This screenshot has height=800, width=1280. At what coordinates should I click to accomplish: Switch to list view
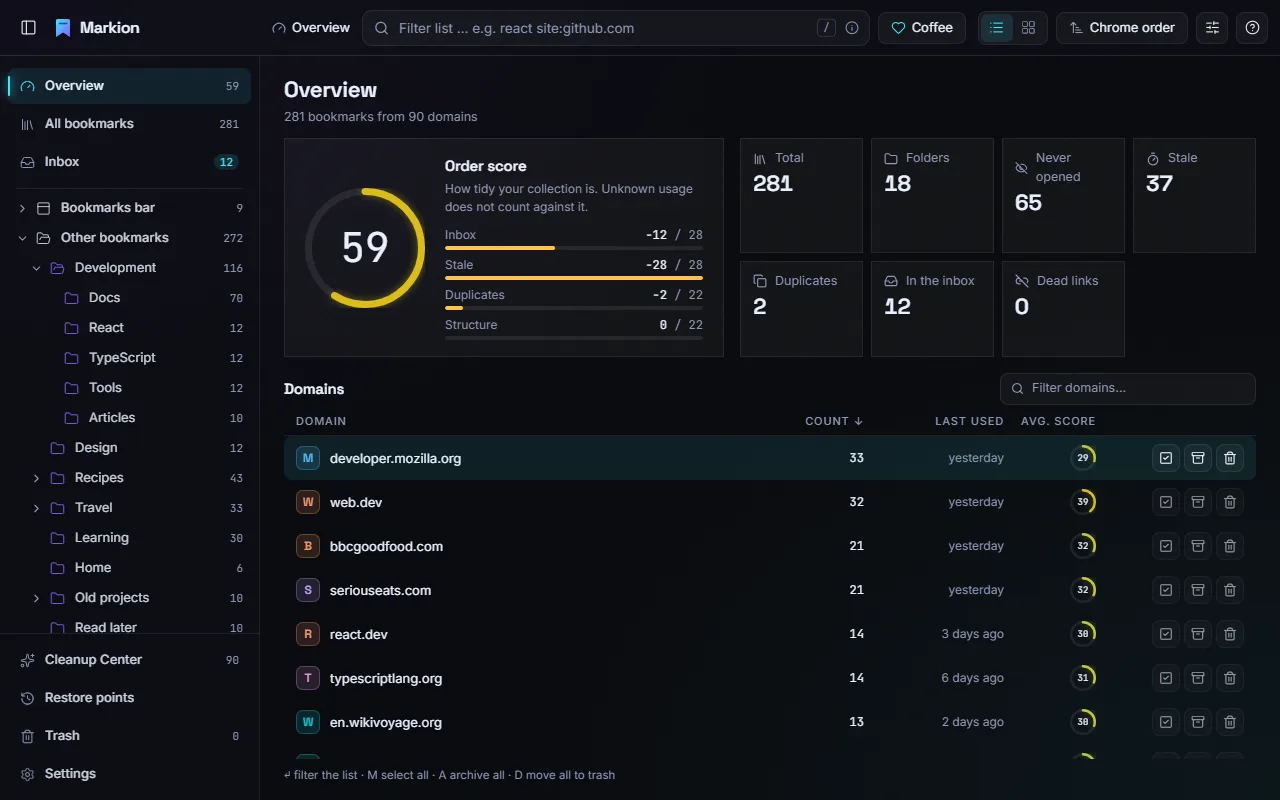pyautogui.click(x=996, y=28)
